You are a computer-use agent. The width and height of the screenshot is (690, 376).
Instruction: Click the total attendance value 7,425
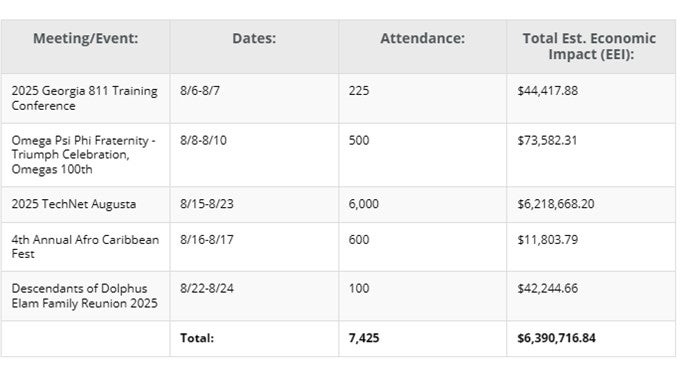coord(364,338)
